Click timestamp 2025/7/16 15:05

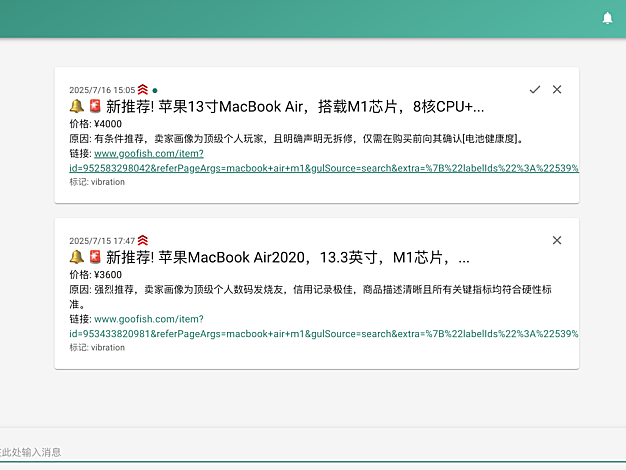pyautogui.click(x=102, y=90)
